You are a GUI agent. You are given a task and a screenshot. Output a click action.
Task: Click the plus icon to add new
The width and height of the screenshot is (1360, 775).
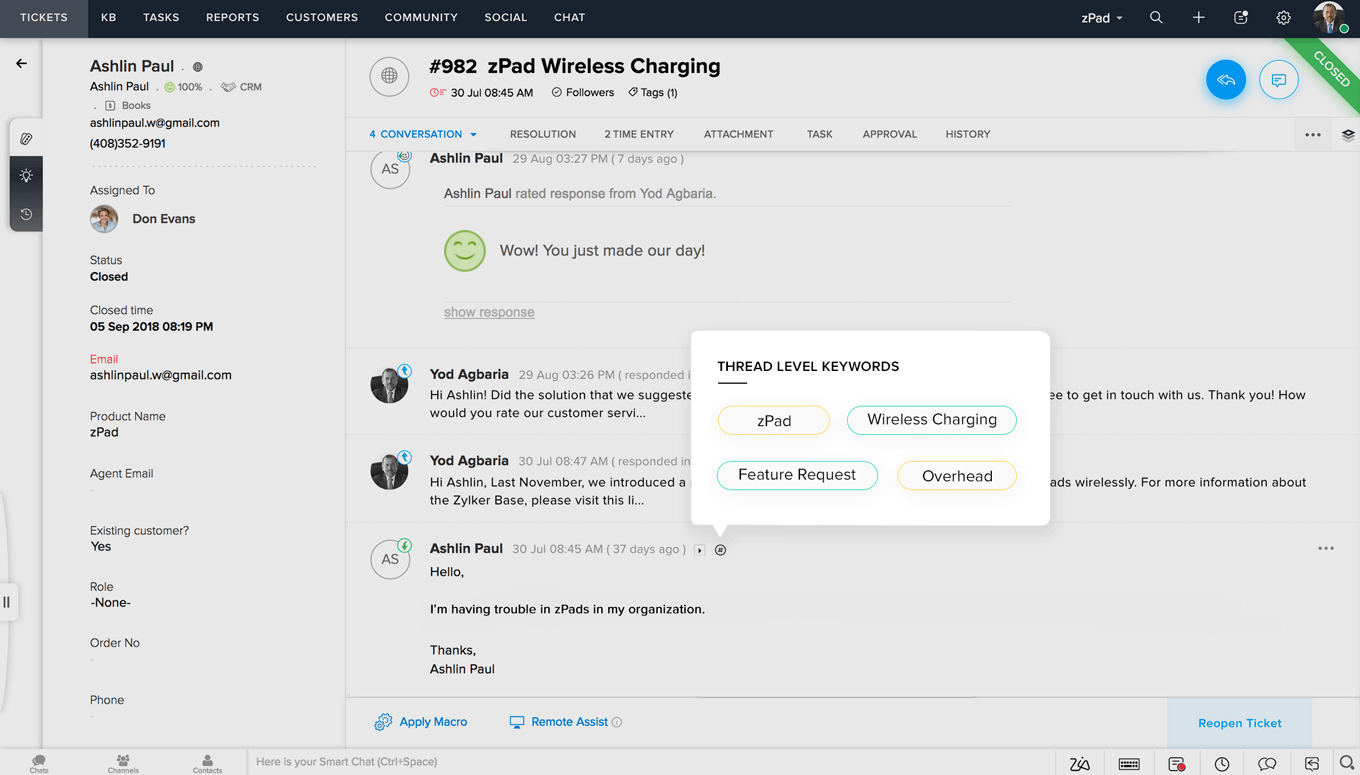pos(1198,18)
